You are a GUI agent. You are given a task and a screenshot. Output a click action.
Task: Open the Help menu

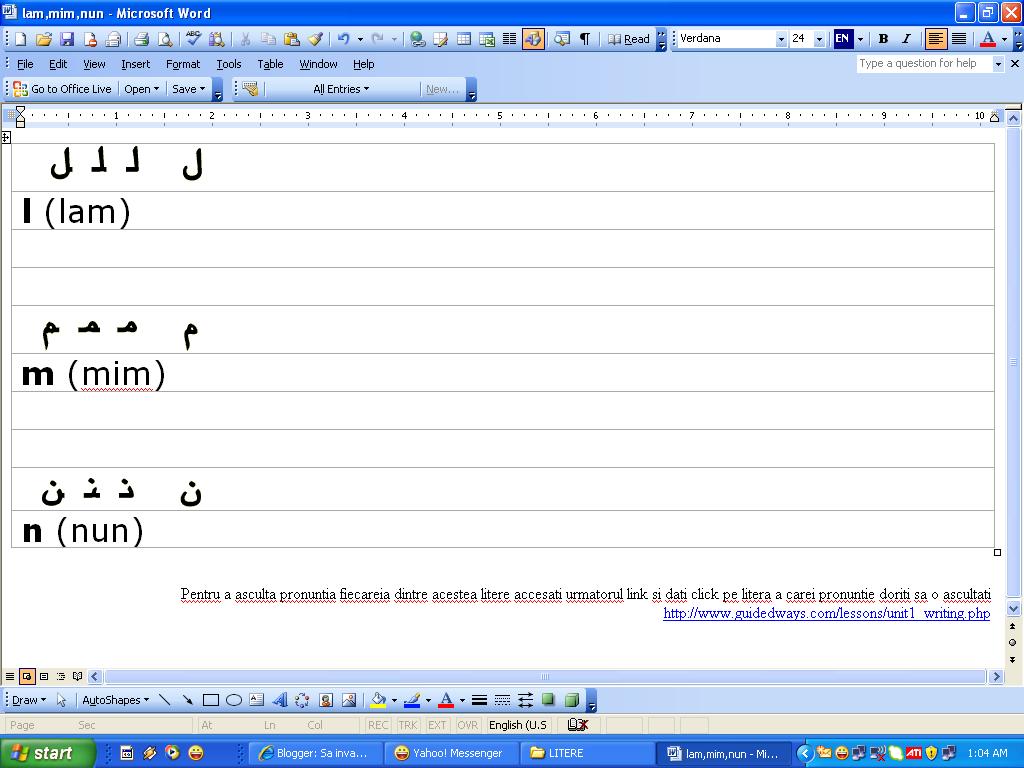[363, 64]
